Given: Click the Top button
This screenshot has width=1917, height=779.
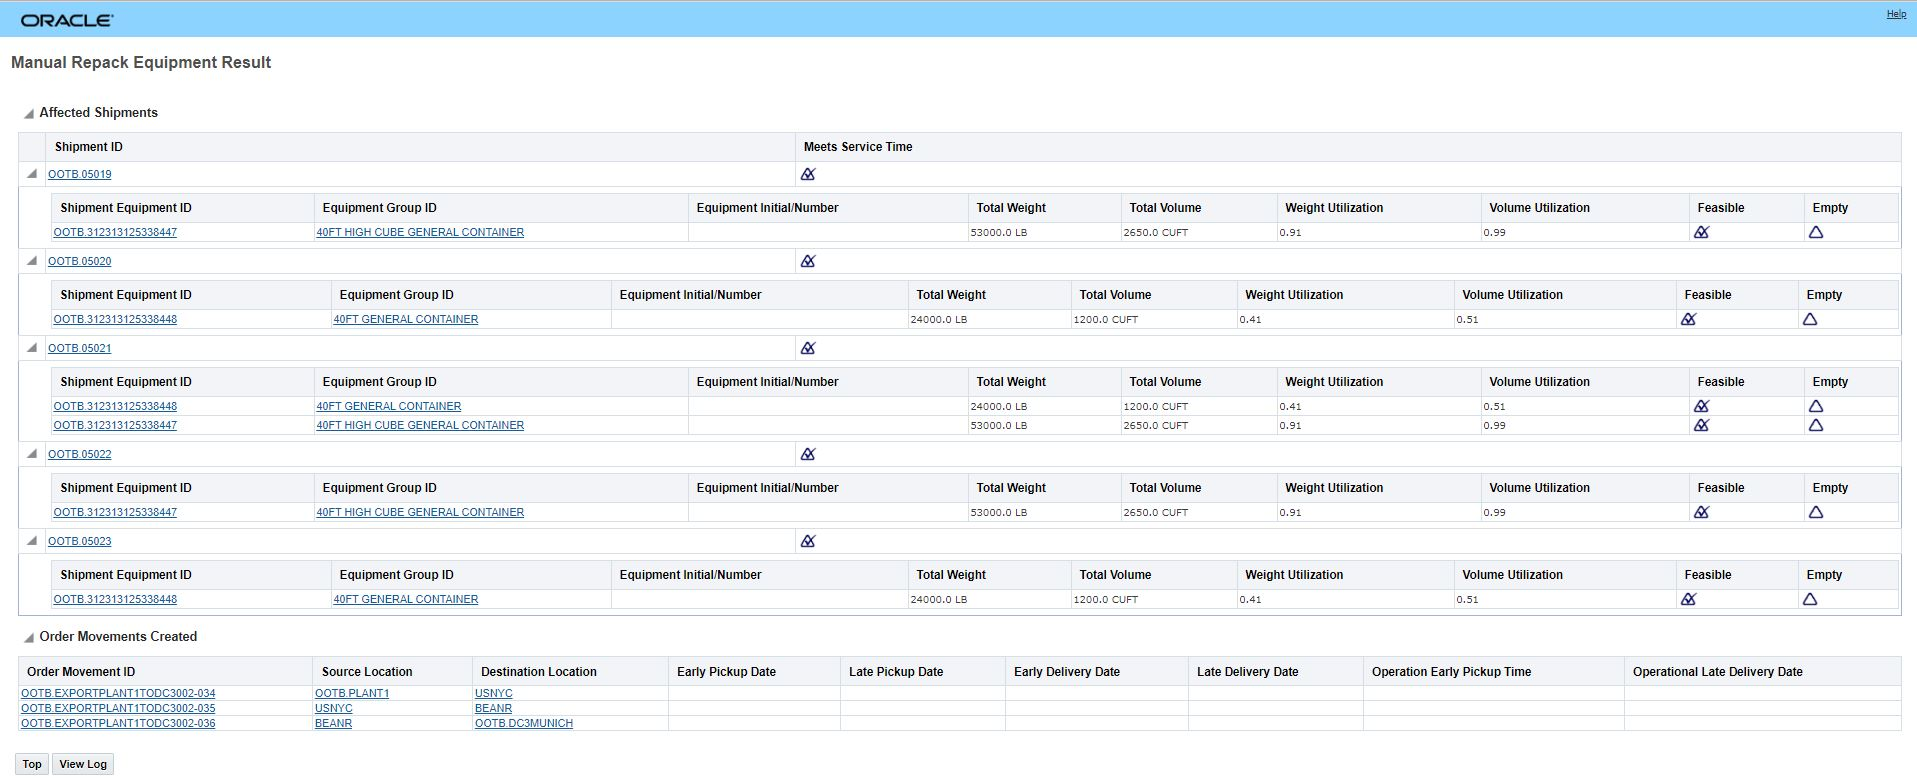Looking at the screenshot, I should pyautogui.click(x=32, y=764).
